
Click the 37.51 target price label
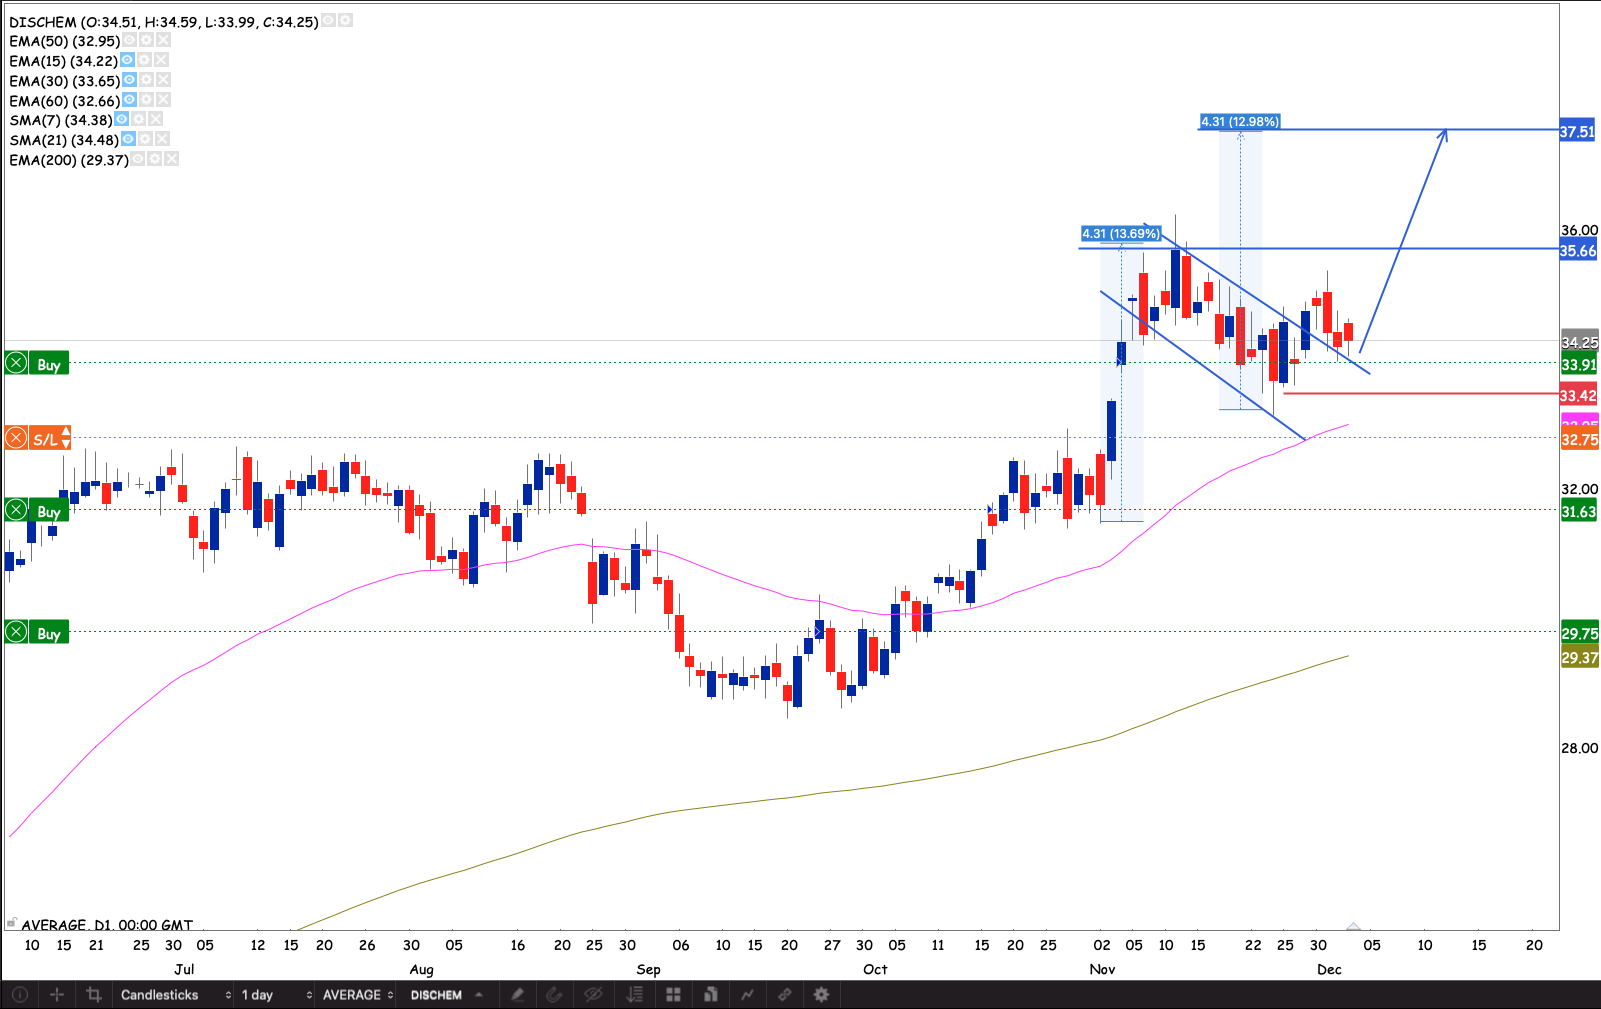click(x=1577, y=132)
